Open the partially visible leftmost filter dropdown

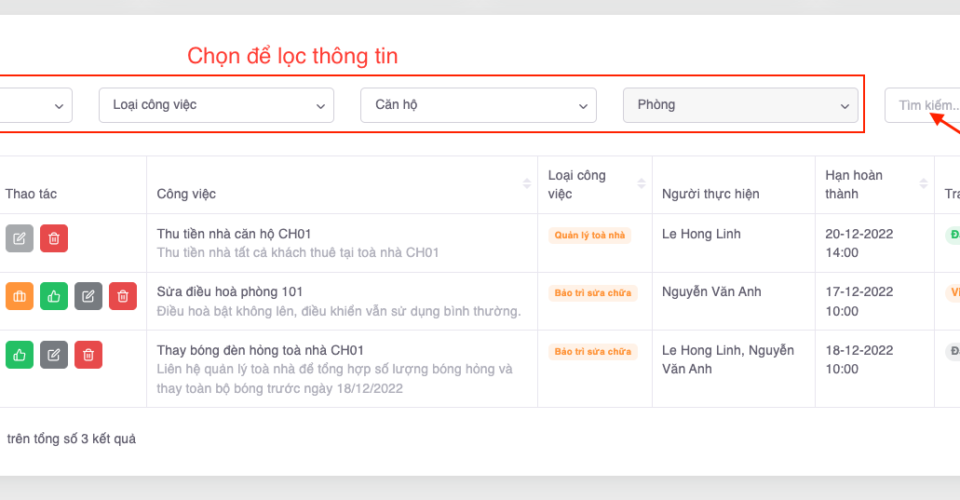point(35,105)
